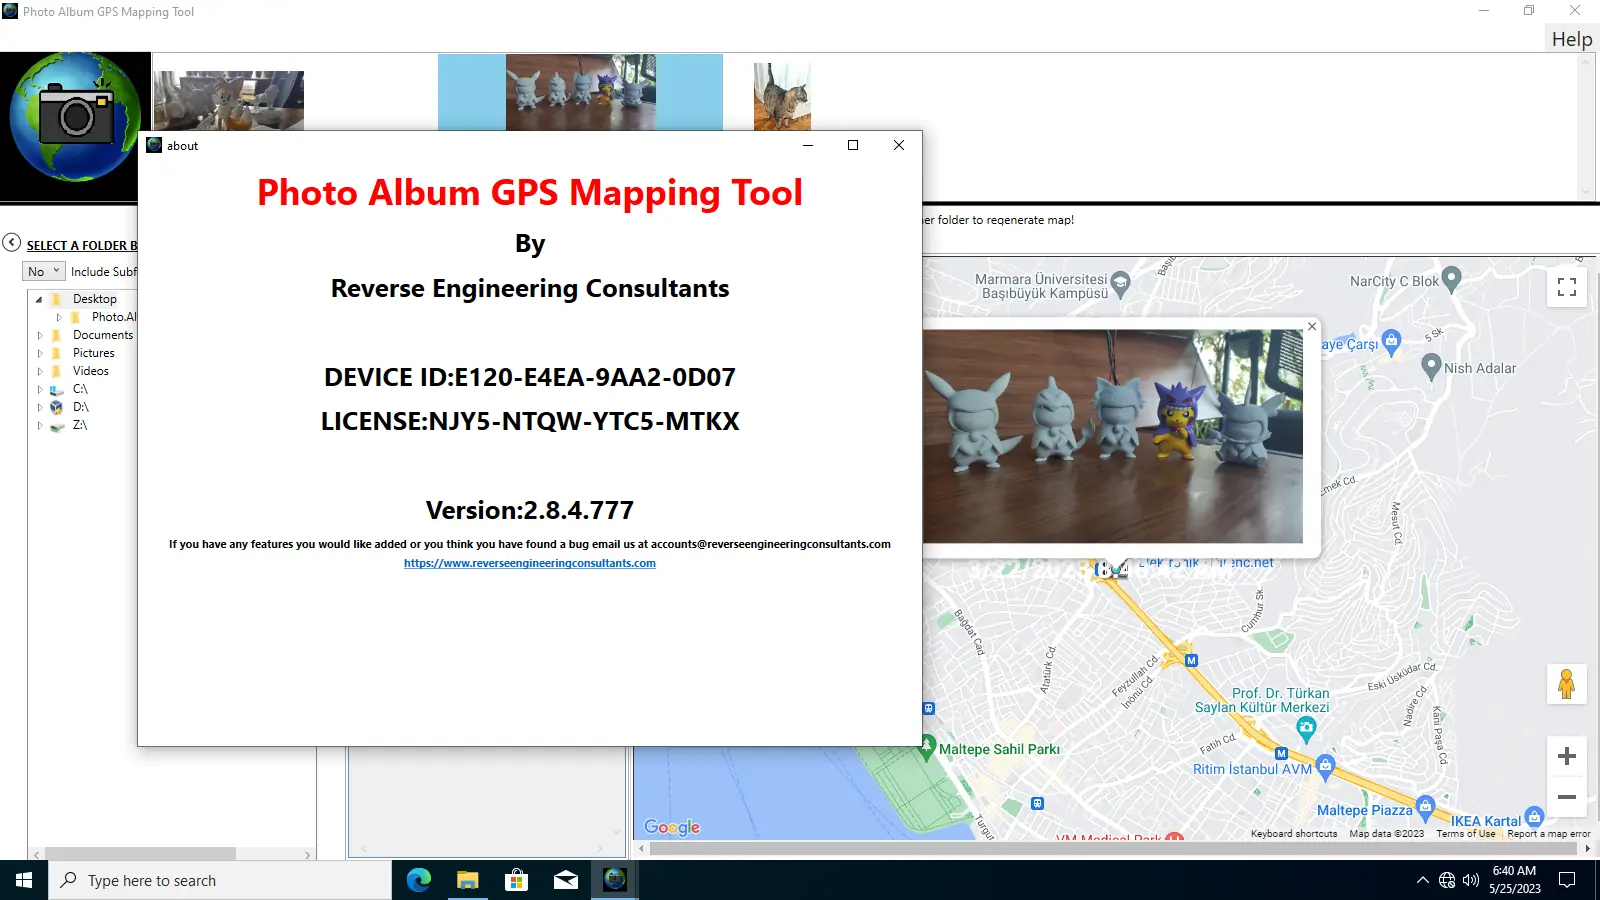
Task: Open the Help menu
Action: tap(1571, 39)
